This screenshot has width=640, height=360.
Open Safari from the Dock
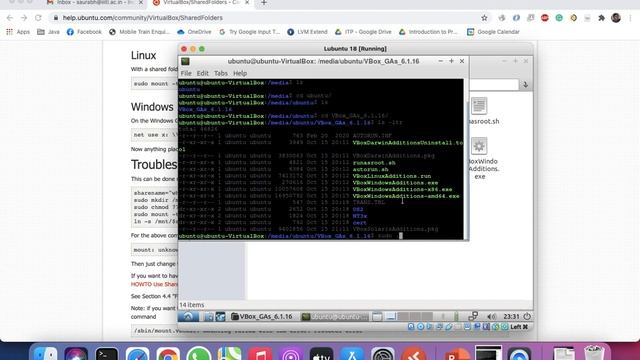(x=137, y=354)
